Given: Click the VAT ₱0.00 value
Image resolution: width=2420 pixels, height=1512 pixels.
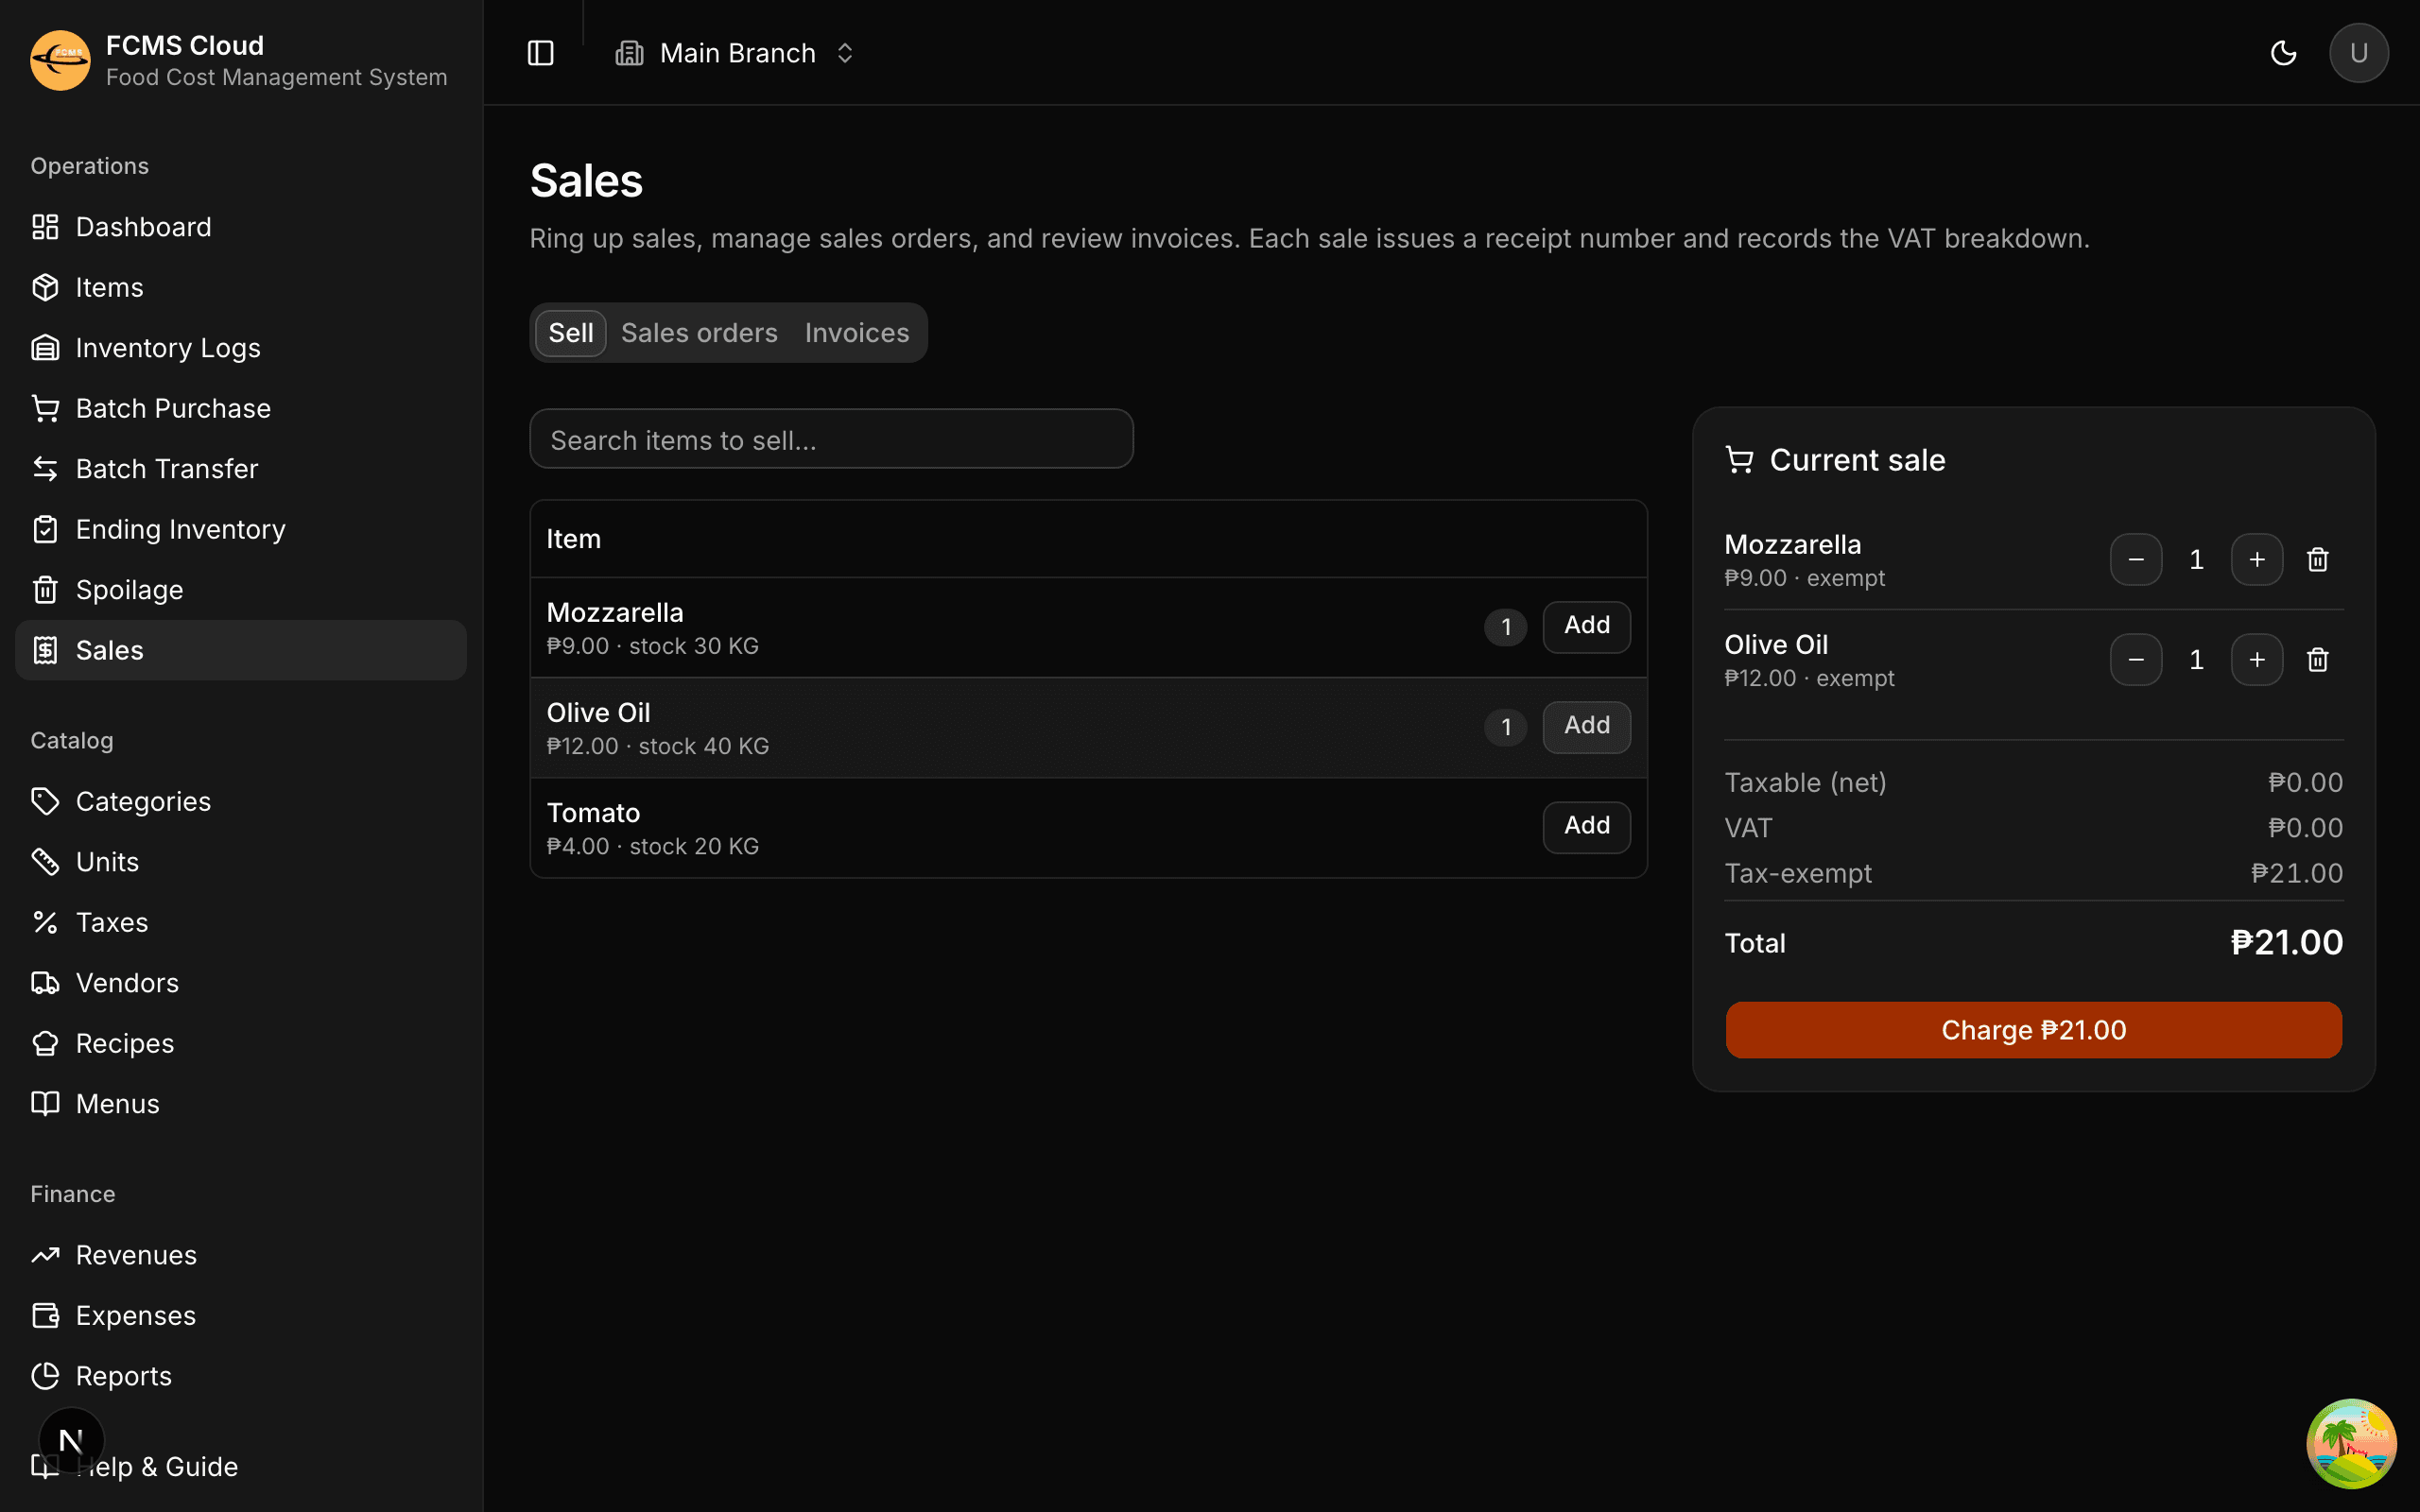Looking at the screenshot, I should pyautogui.click(x=2305, y=828).
